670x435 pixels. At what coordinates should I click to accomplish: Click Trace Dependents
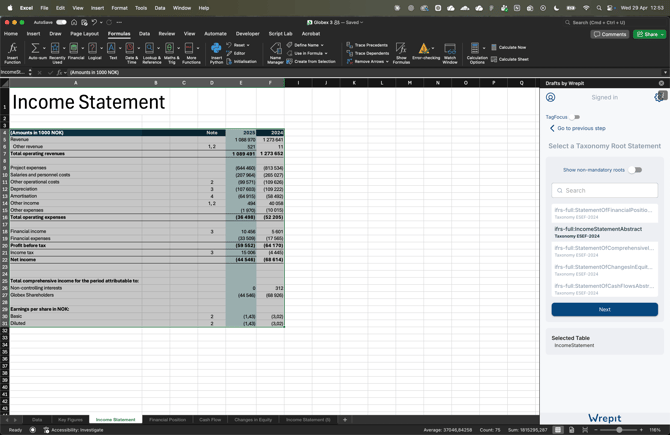[367, 53]
